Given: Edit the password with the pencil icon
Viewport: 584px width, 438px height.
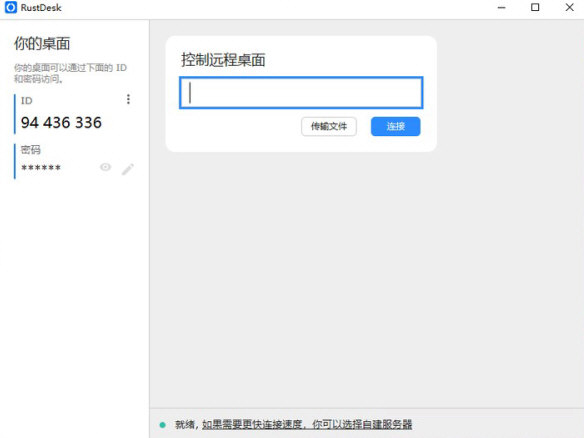Looking at the screenshot, I should [x=128, y=169].
